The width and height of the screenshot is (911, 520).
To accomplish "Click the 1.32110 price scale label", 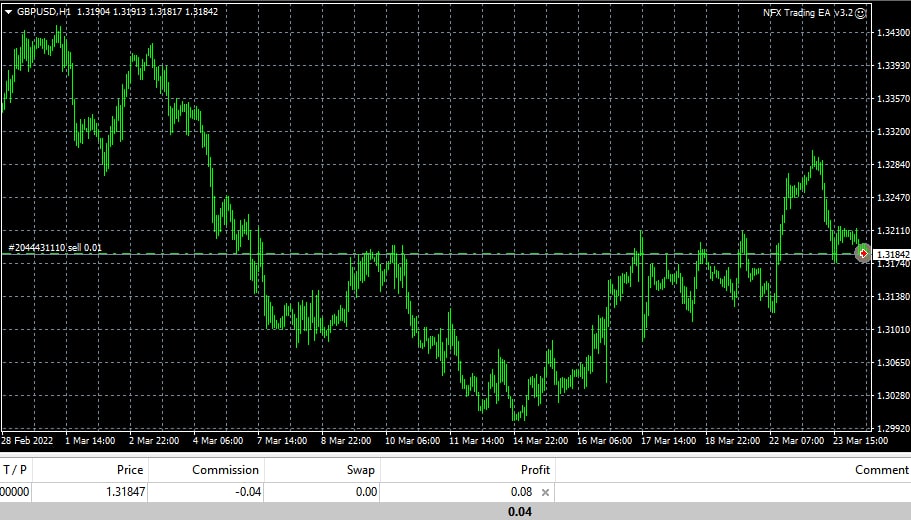I will pyautogui.click(x=893, y=231).
